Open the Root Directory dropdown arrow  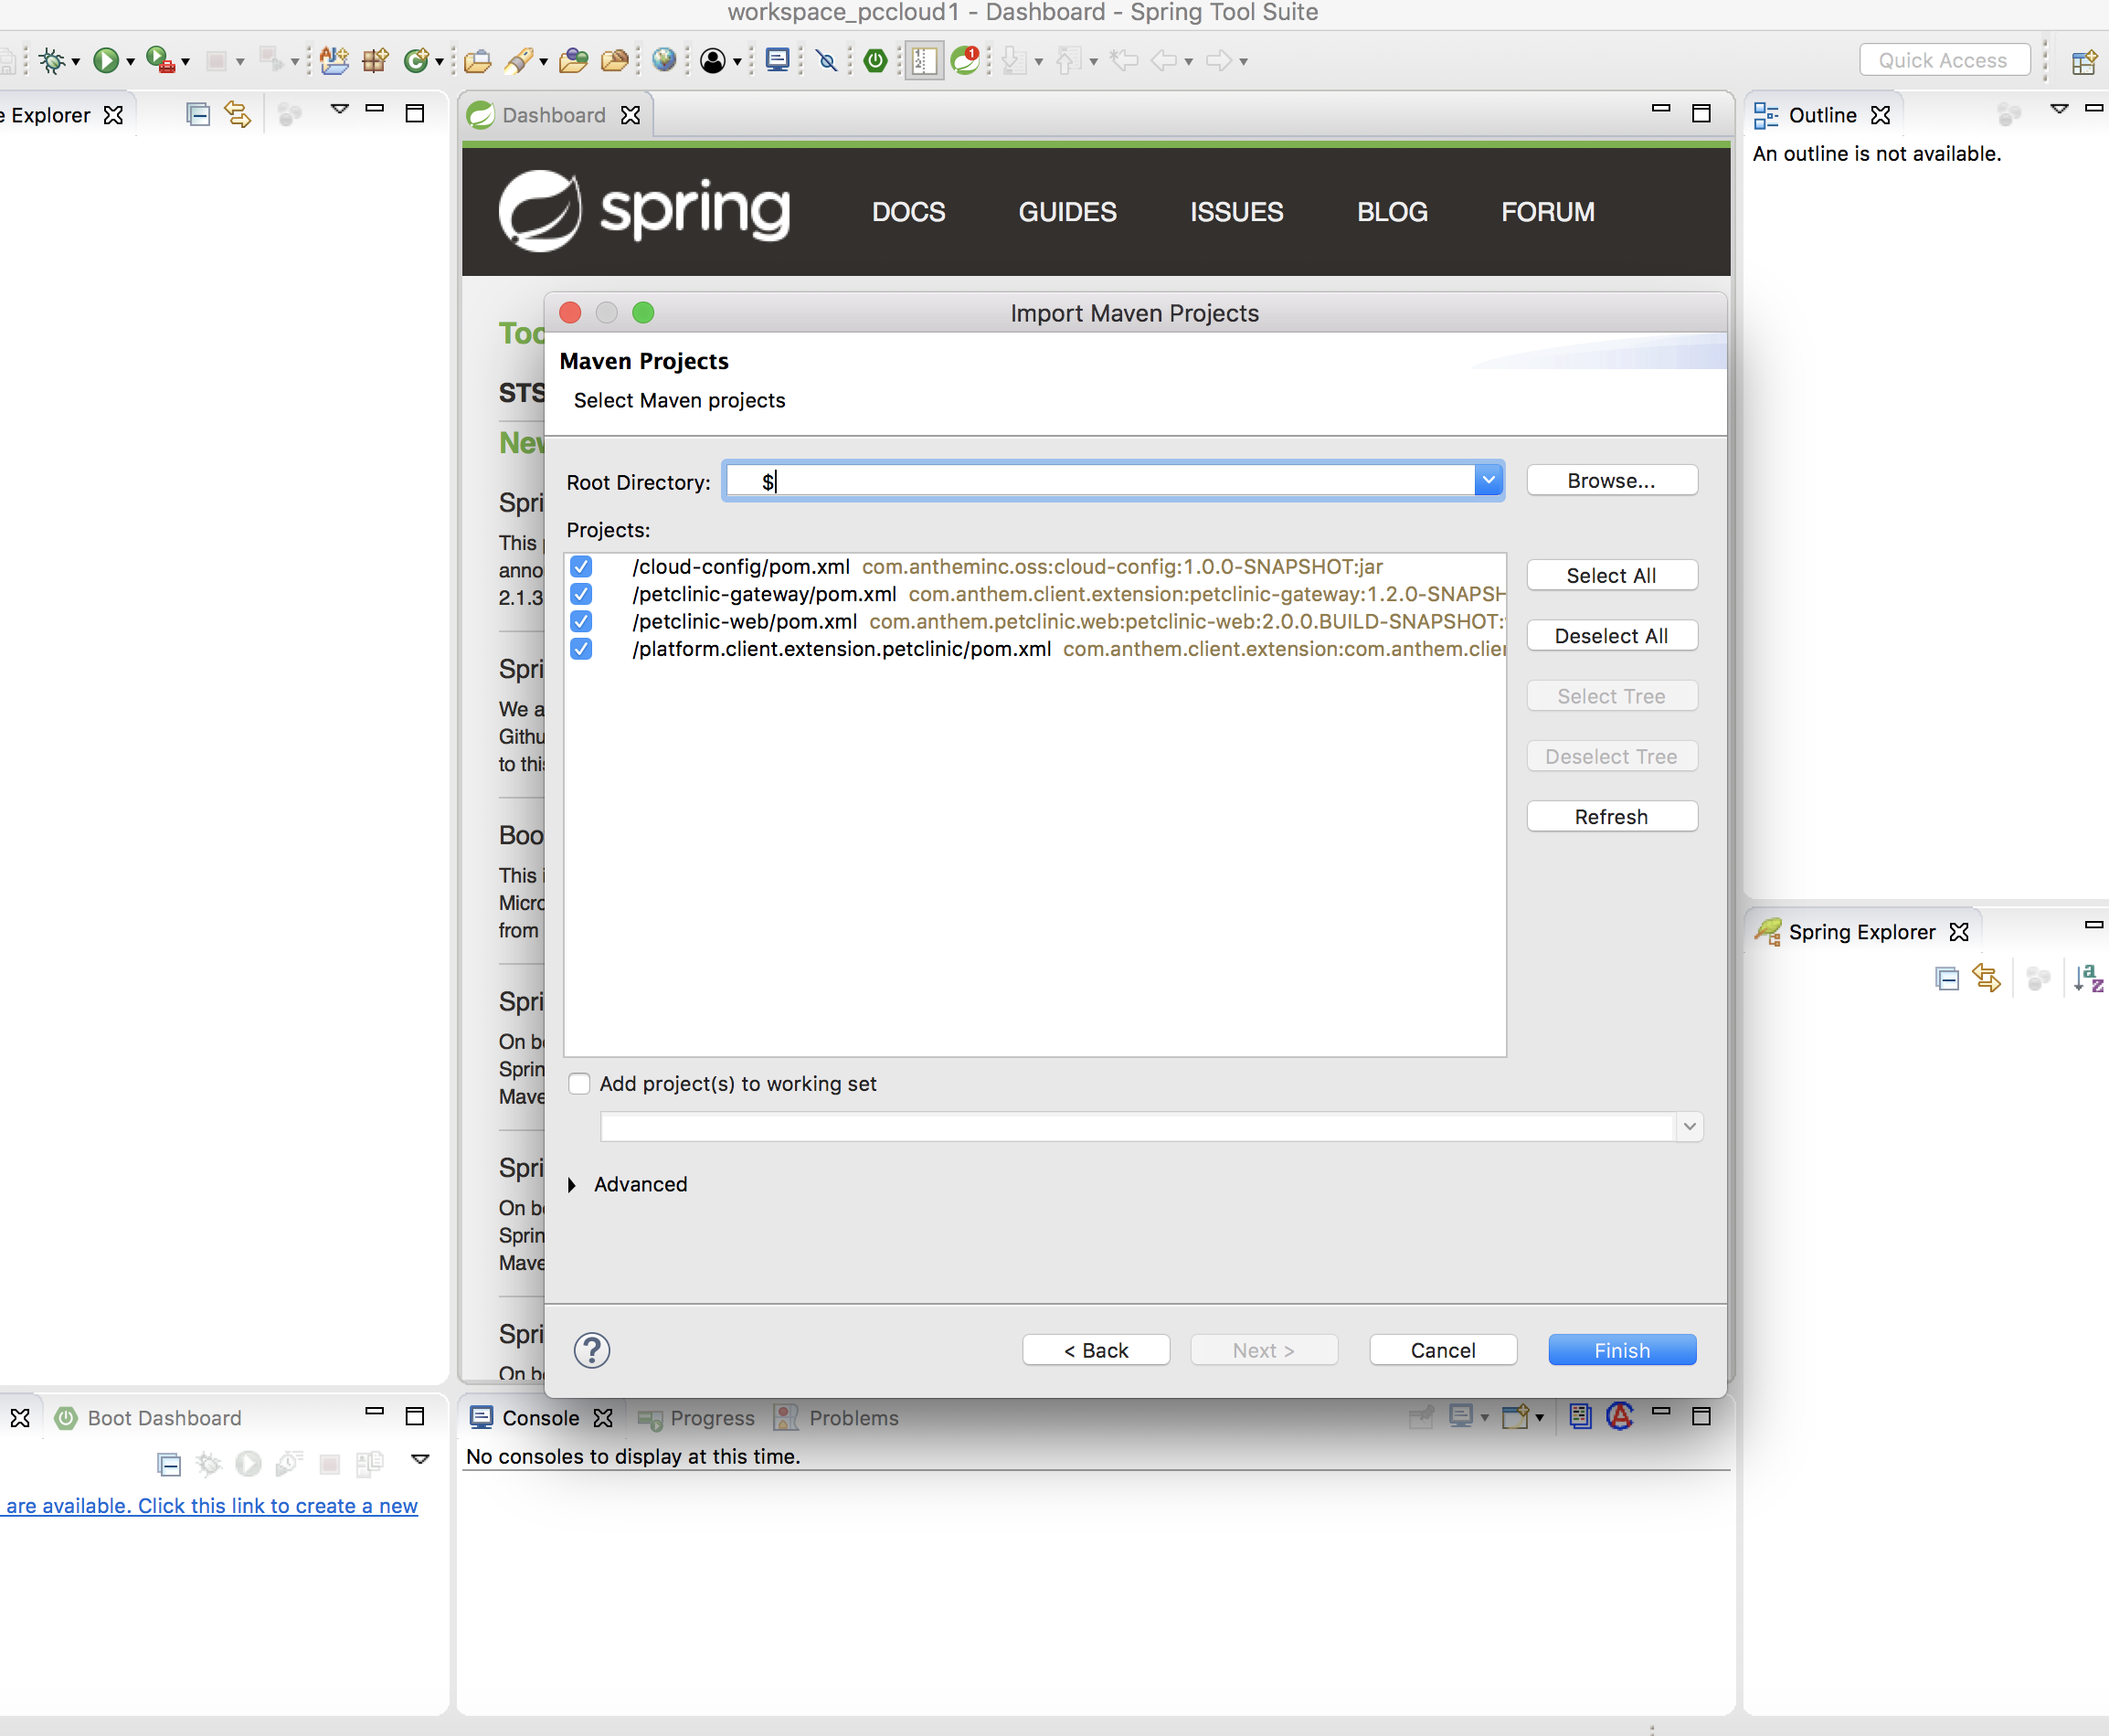coord(1488,481)
